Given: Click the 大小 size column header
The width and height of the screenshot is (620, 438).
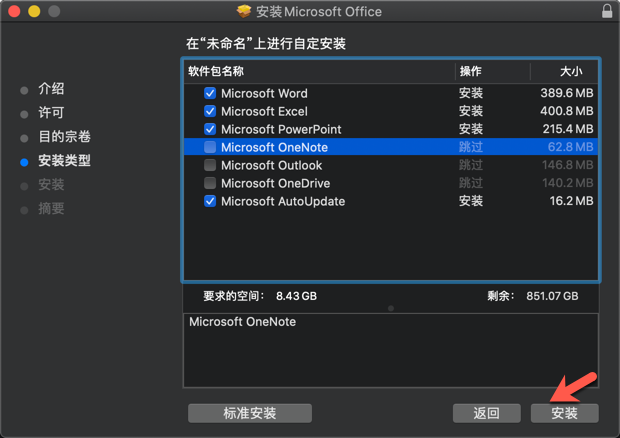Looking at the screenshot, I should (x=571, y=71).
